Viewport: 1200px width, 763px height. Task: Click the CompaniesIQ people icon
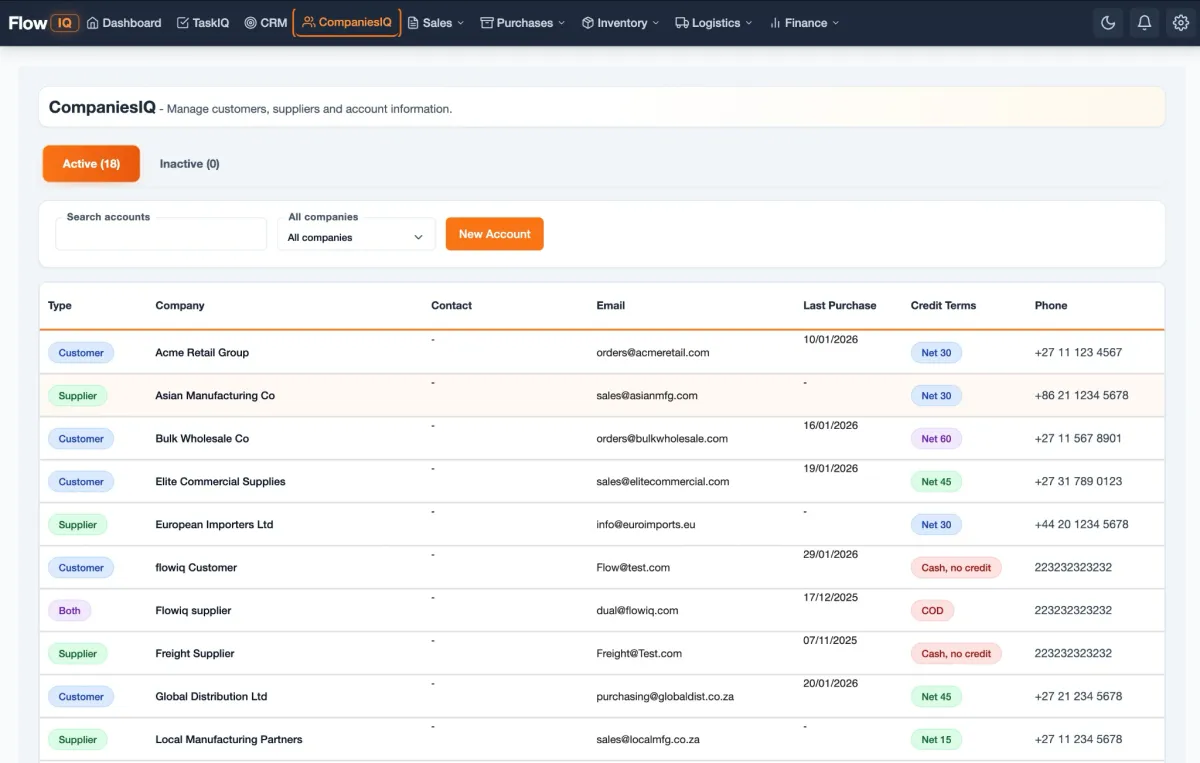pyautogui.click(x=308, y=22)
